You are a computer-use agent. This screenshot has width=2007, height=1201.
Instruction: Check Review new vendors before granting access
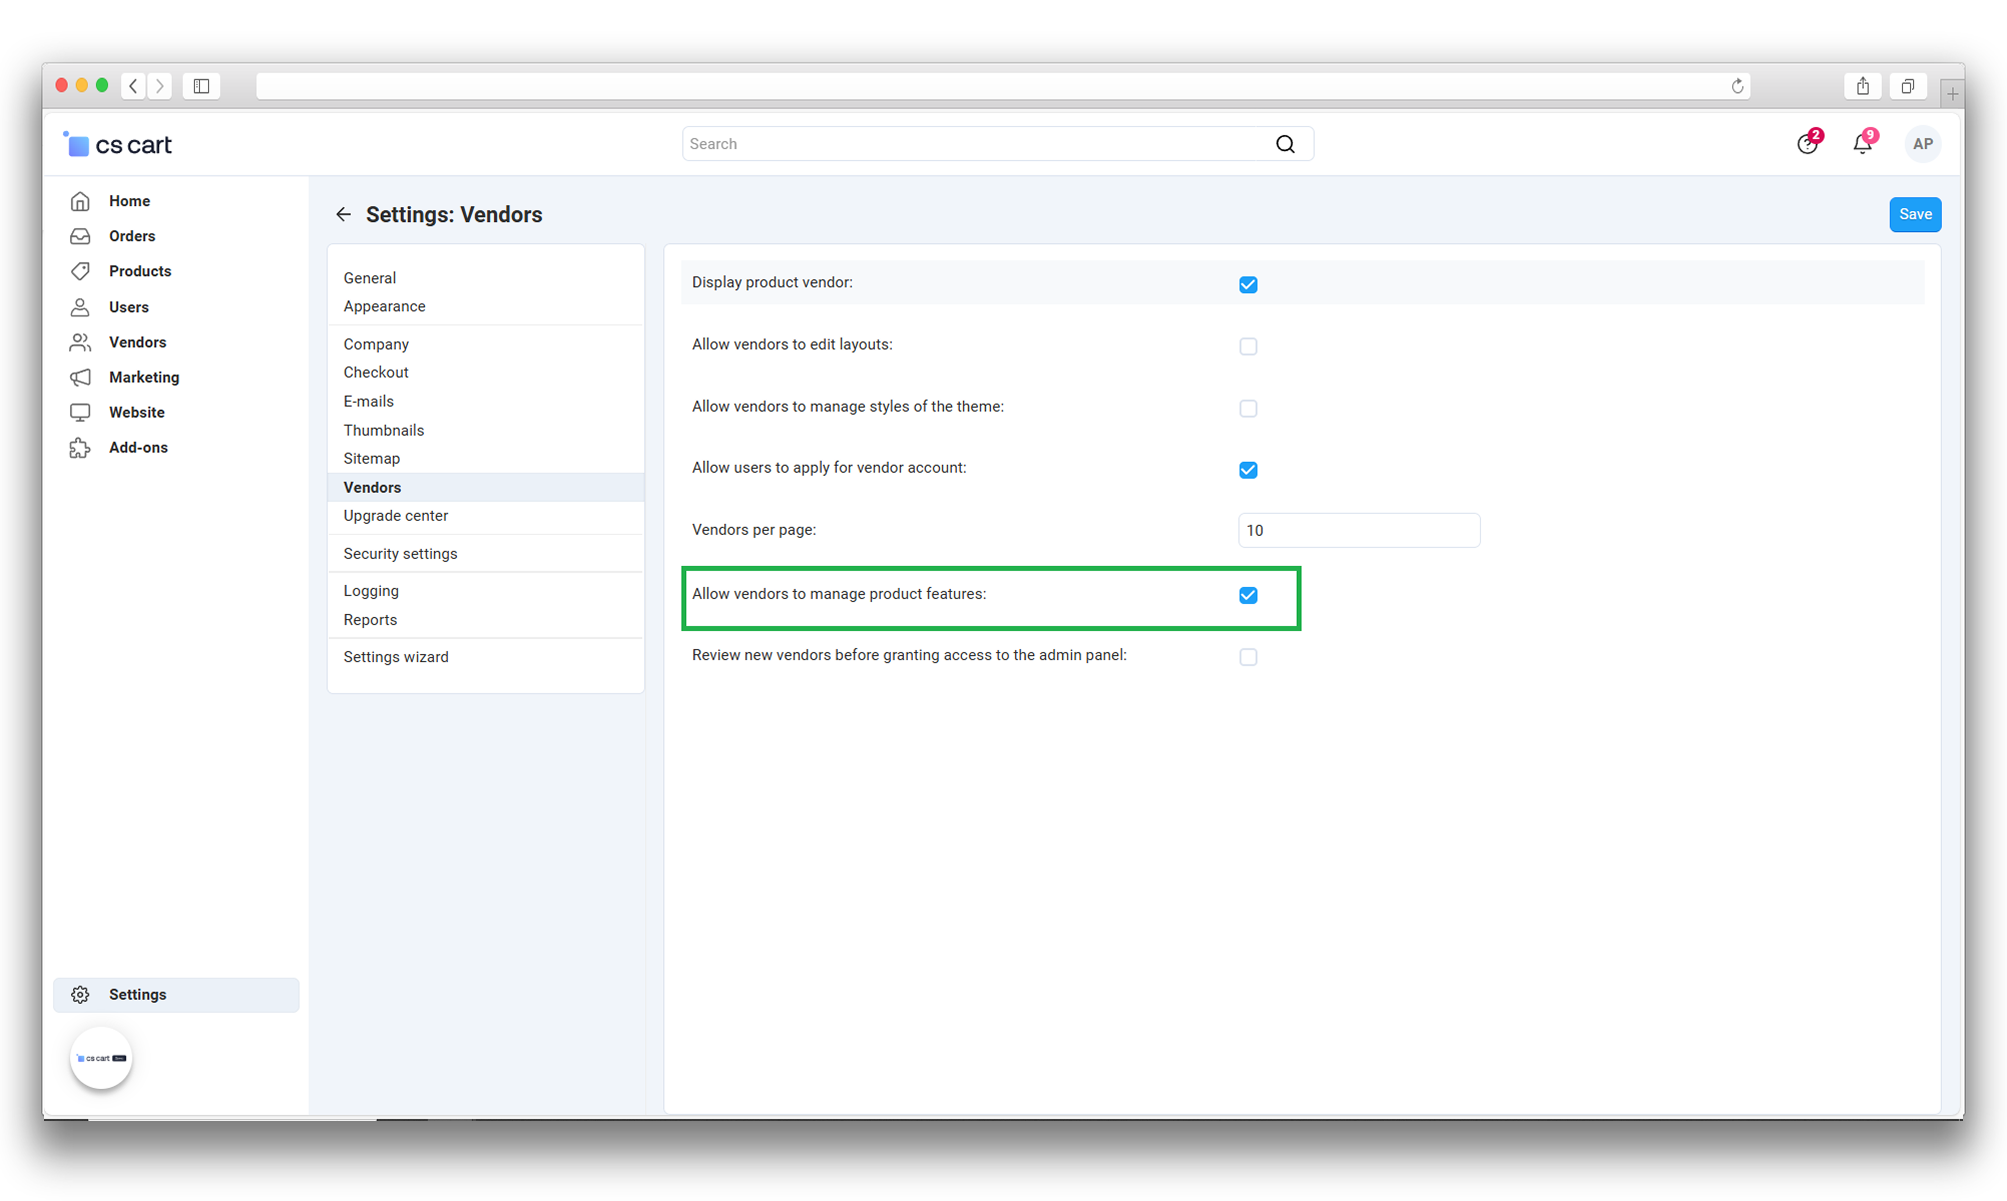click(x=1248, y=657)
